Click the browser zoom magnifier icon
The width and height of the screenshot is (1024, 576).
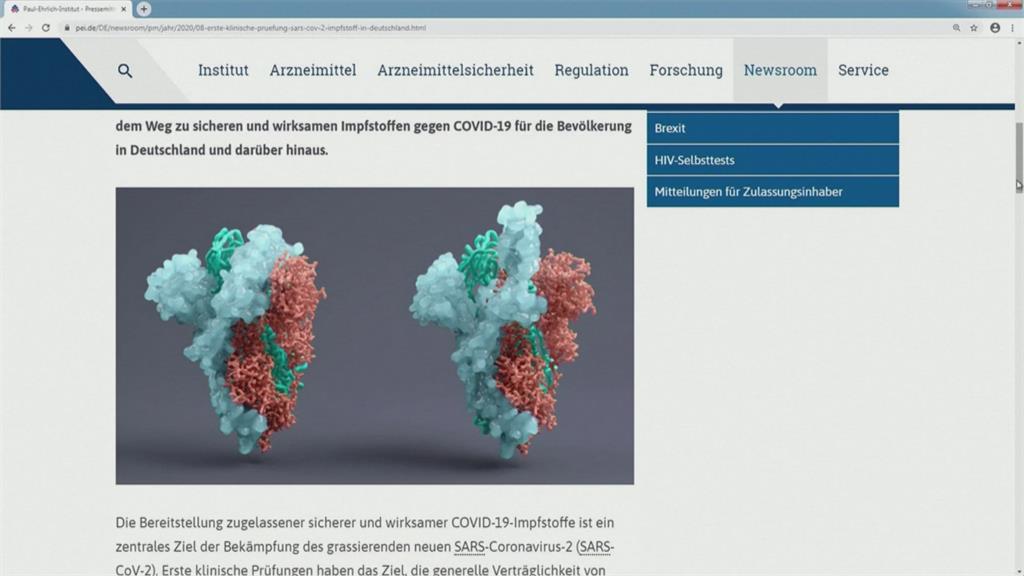[956, 28]
